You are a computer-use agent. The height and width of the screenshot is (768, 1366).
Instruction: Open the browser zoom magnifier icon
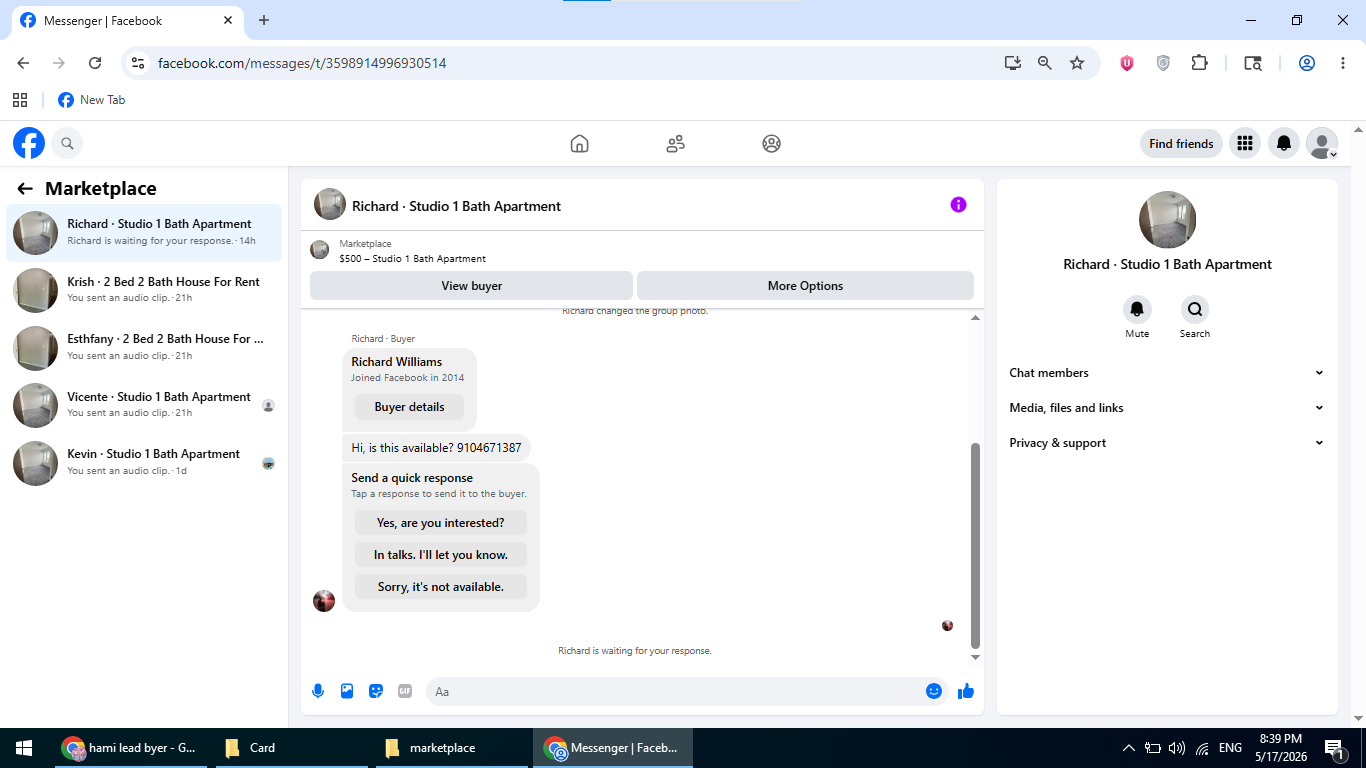(1045, 63)
